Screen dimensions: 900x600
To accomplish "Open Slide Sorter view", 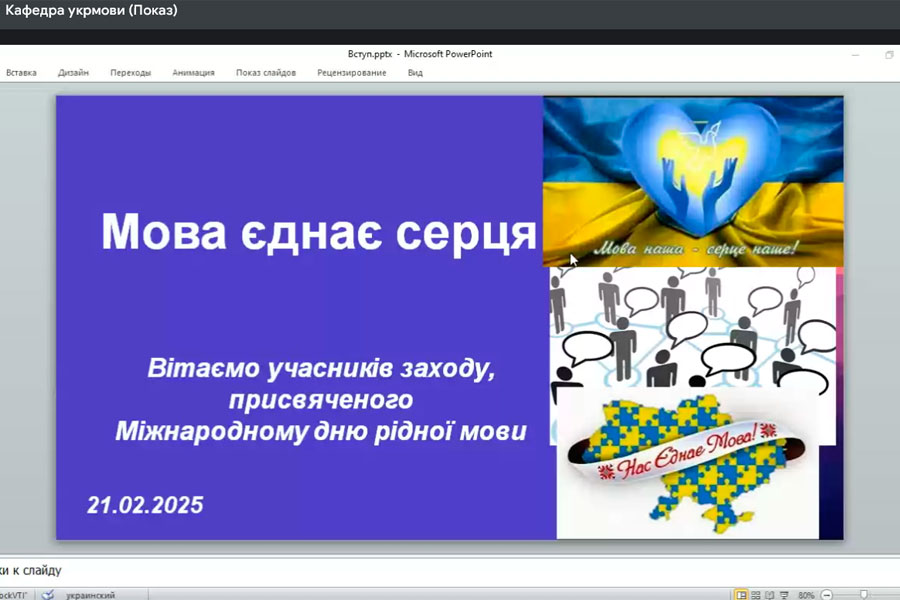I will coord(756,594).
